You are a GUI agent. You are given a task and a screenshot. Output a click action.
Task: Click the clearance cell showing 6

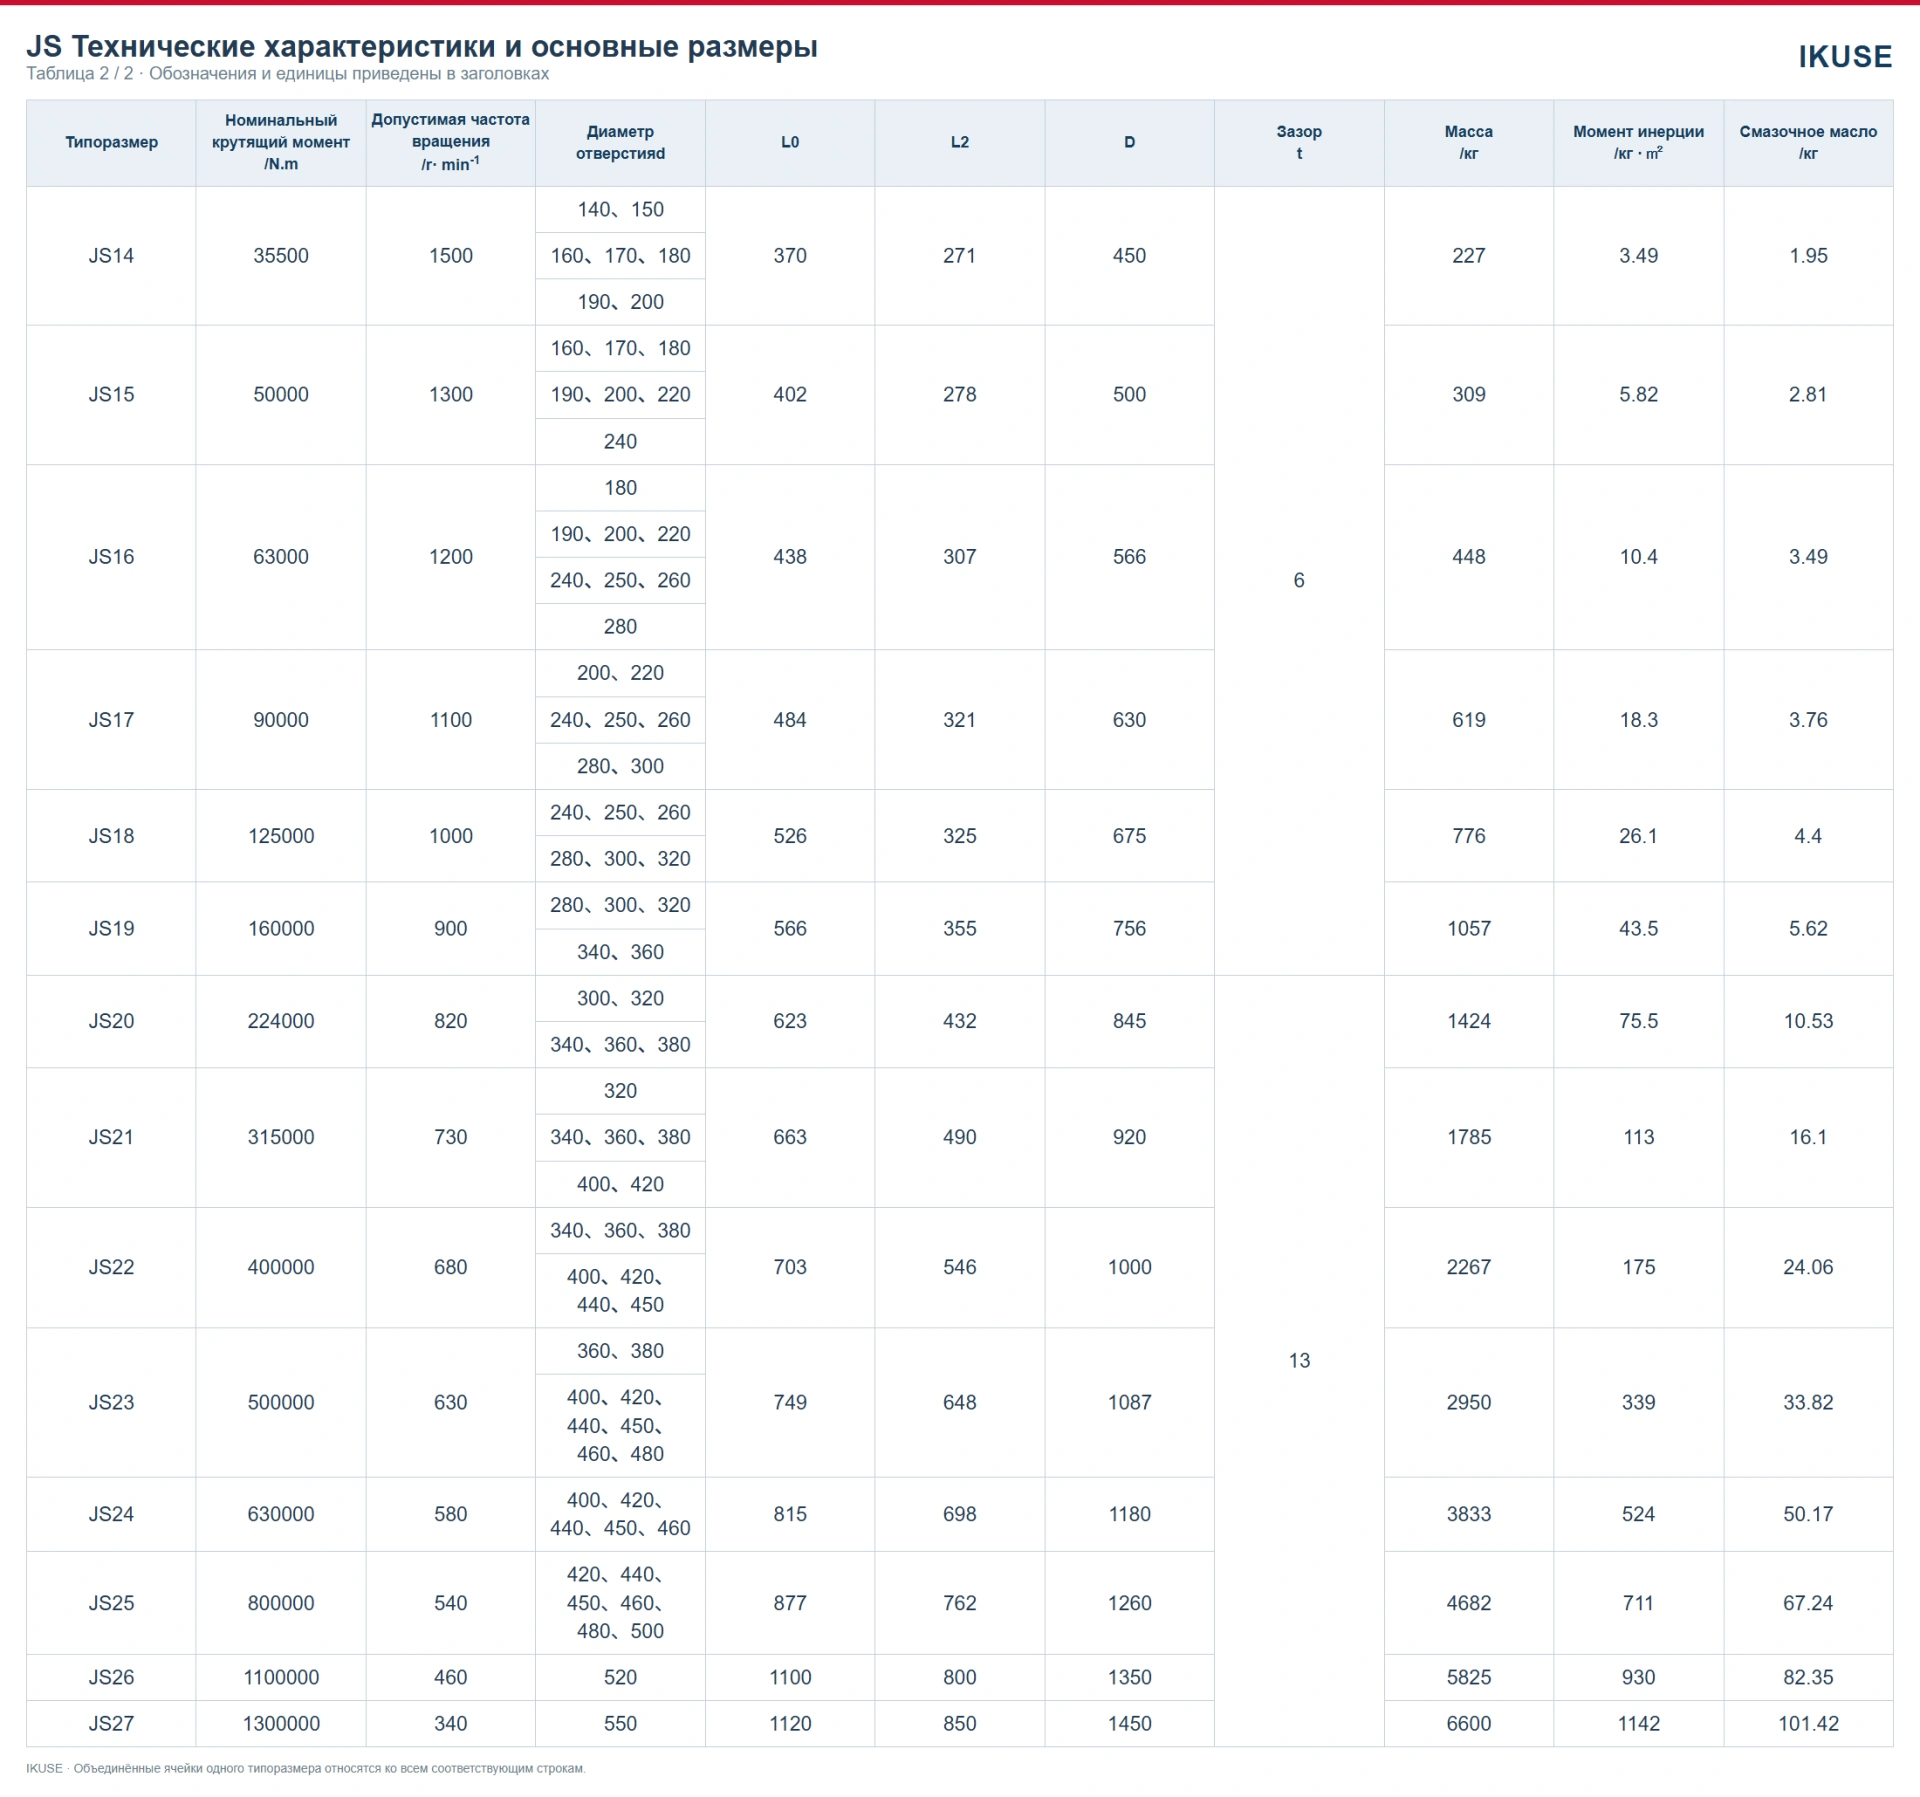pyautogui.click(x=1299, y=580)
